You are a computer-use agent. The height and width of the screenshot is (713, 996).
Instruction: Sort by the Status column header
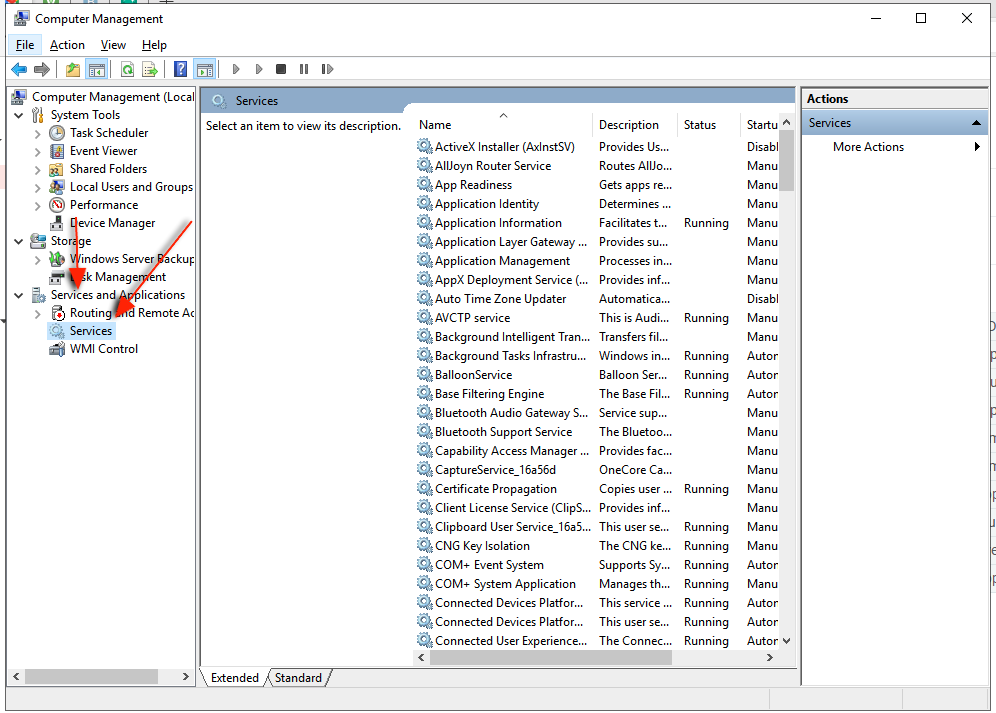coord(708,125)
